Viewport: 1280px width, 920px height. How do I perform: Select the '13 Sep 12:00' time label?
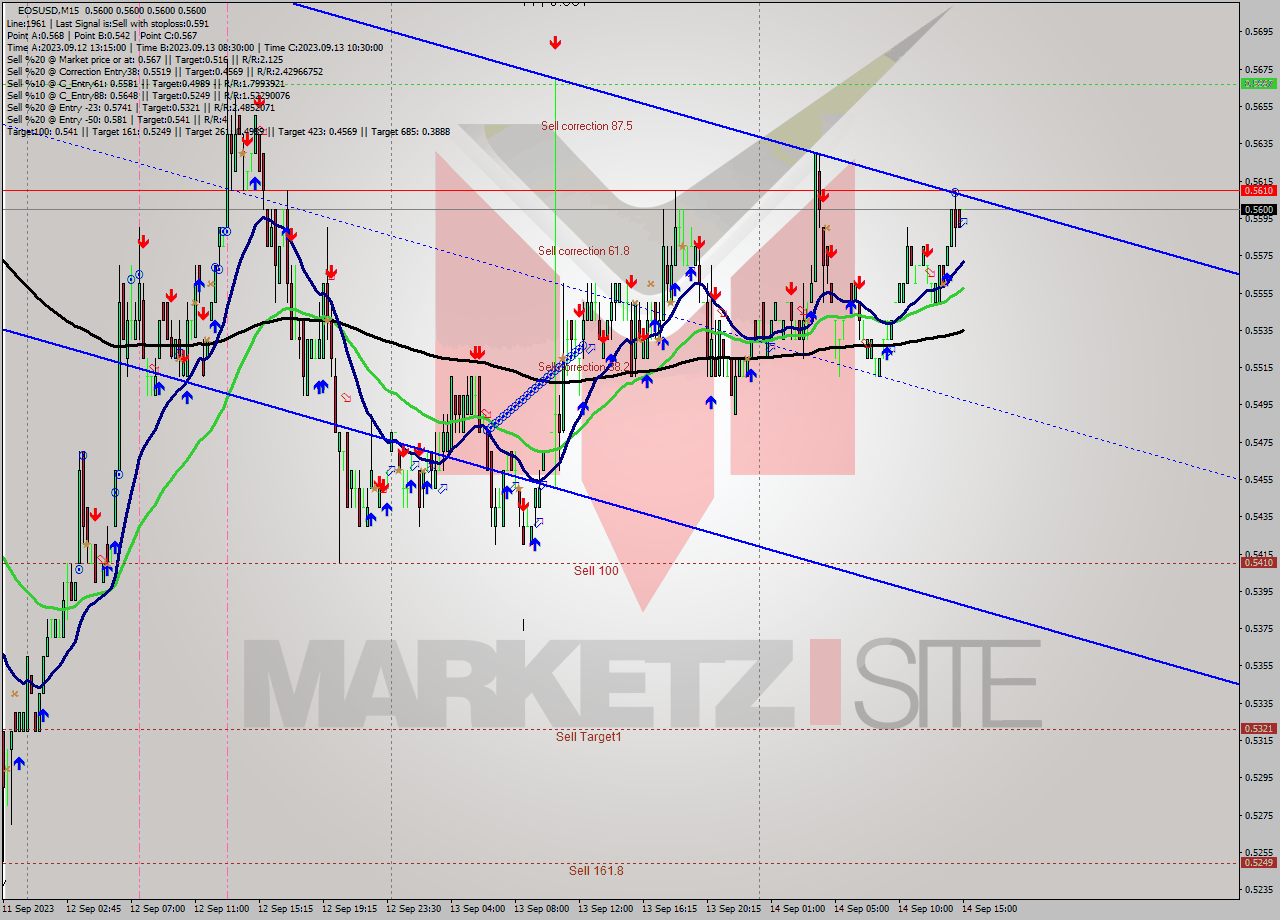tap(605, 909)
